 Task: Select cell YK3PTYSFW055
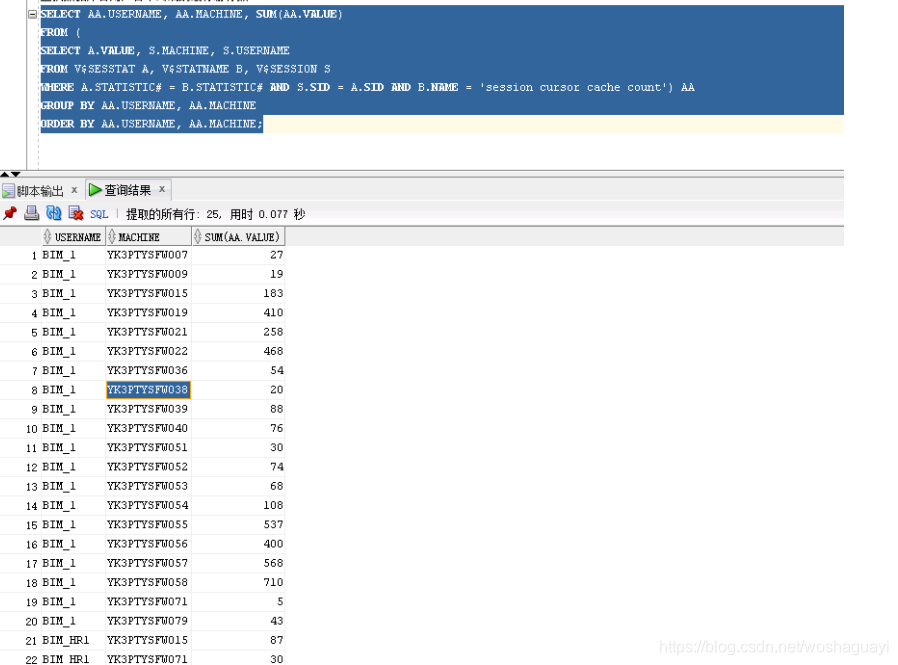click(x=148, y=525)
